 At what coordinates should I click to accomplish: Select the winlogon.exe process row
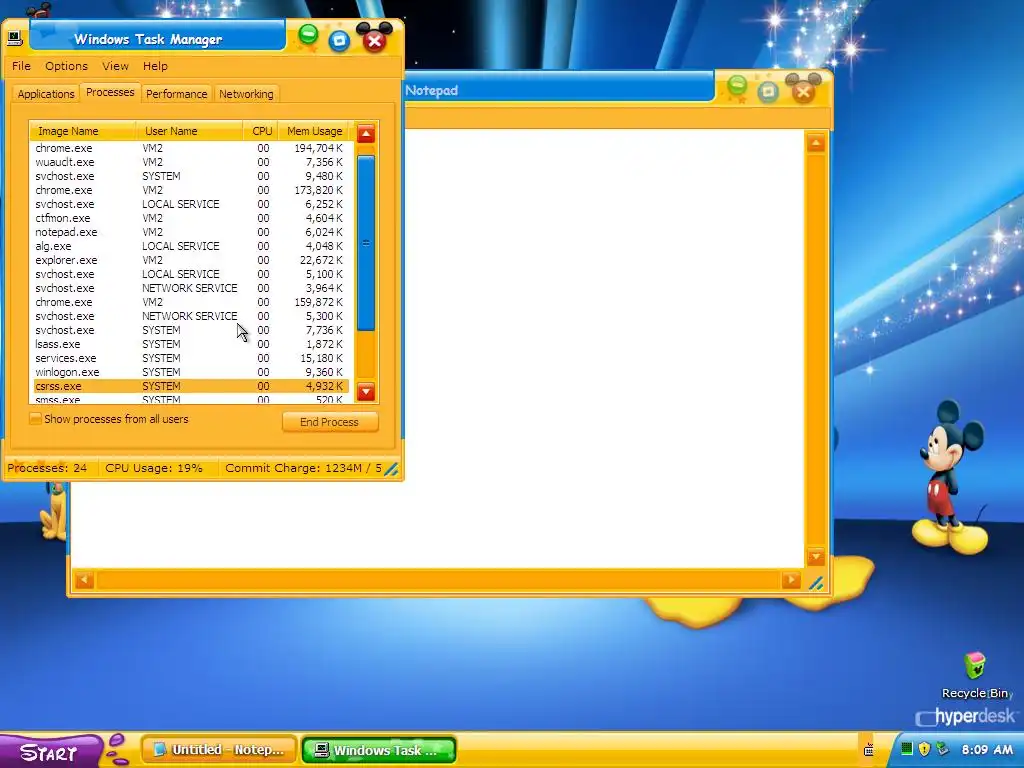point(191,372)
